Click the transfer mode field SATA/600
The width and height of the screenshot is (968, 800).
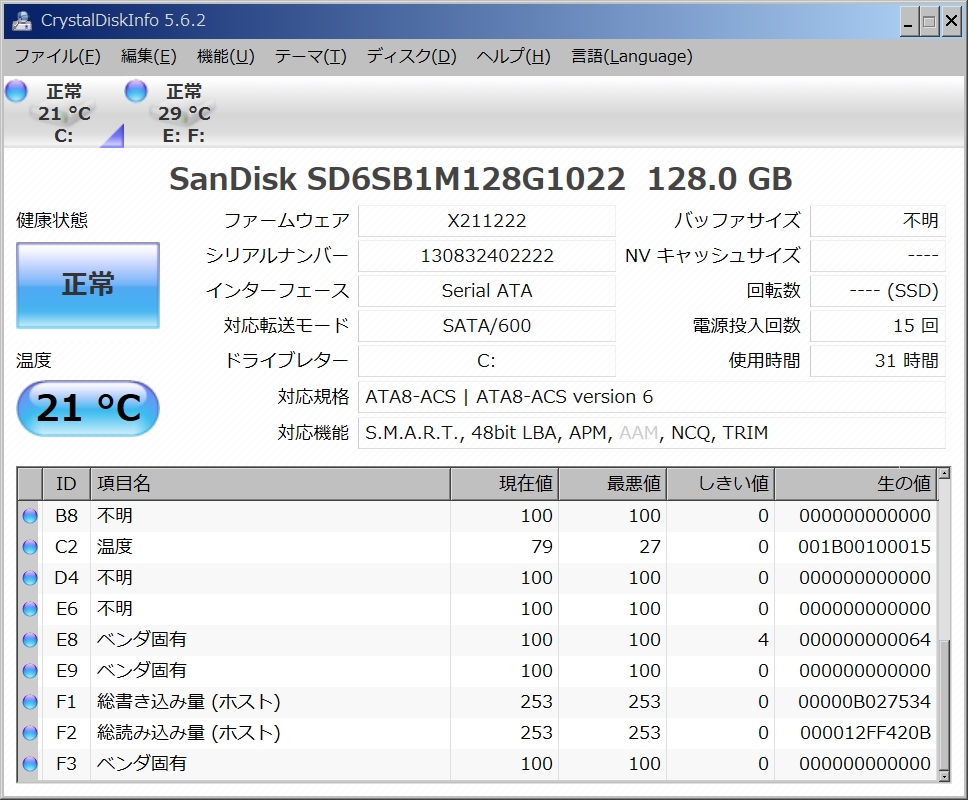click(486, 326)
